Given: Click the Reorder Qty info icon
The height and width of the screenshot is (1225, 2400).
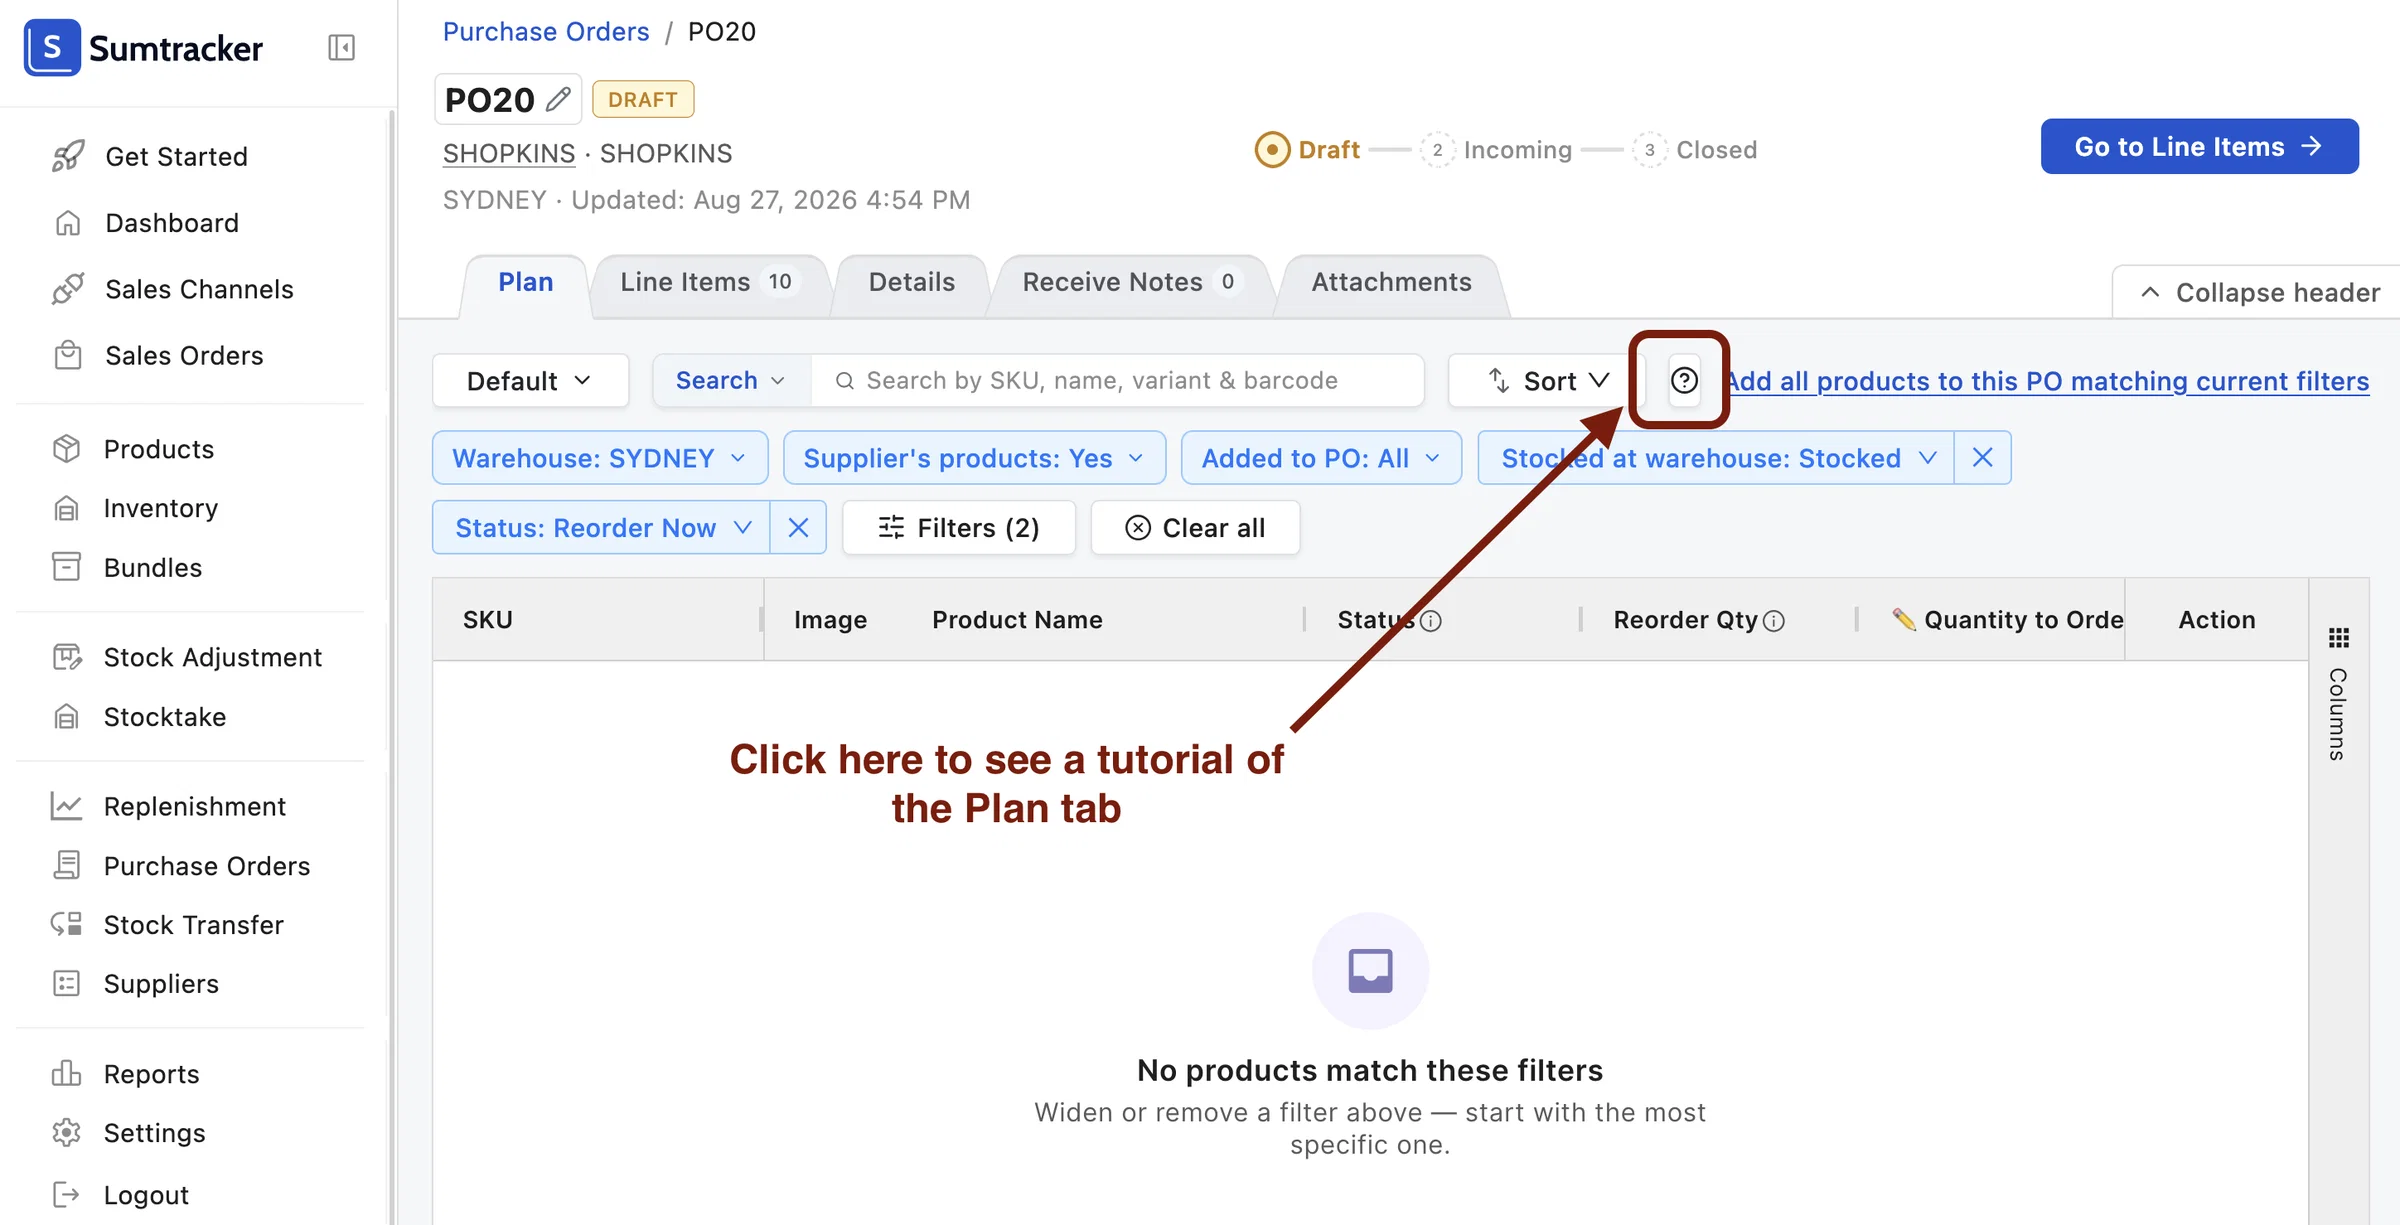Looking at the screenshot, I should tap(1774, 621).
